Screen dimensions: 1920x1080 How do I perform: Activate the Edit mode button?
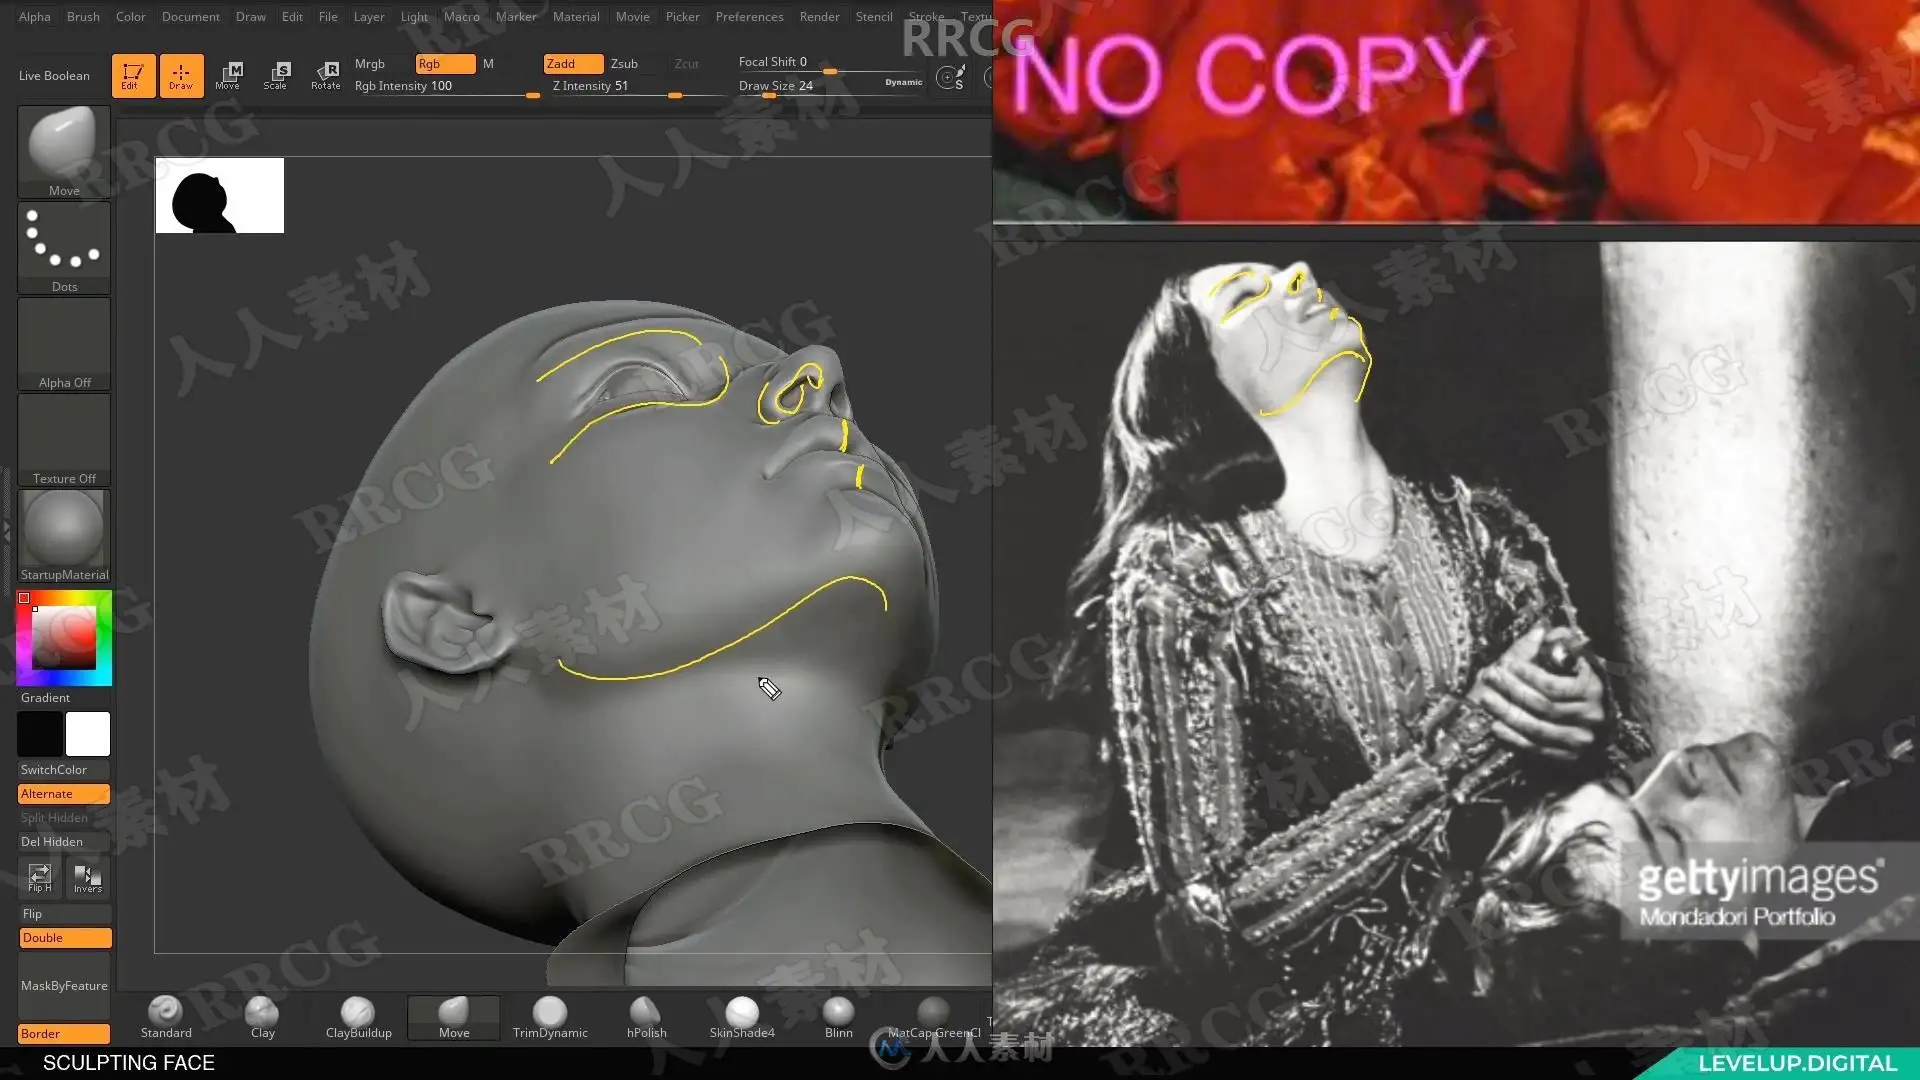pos(133,75)
